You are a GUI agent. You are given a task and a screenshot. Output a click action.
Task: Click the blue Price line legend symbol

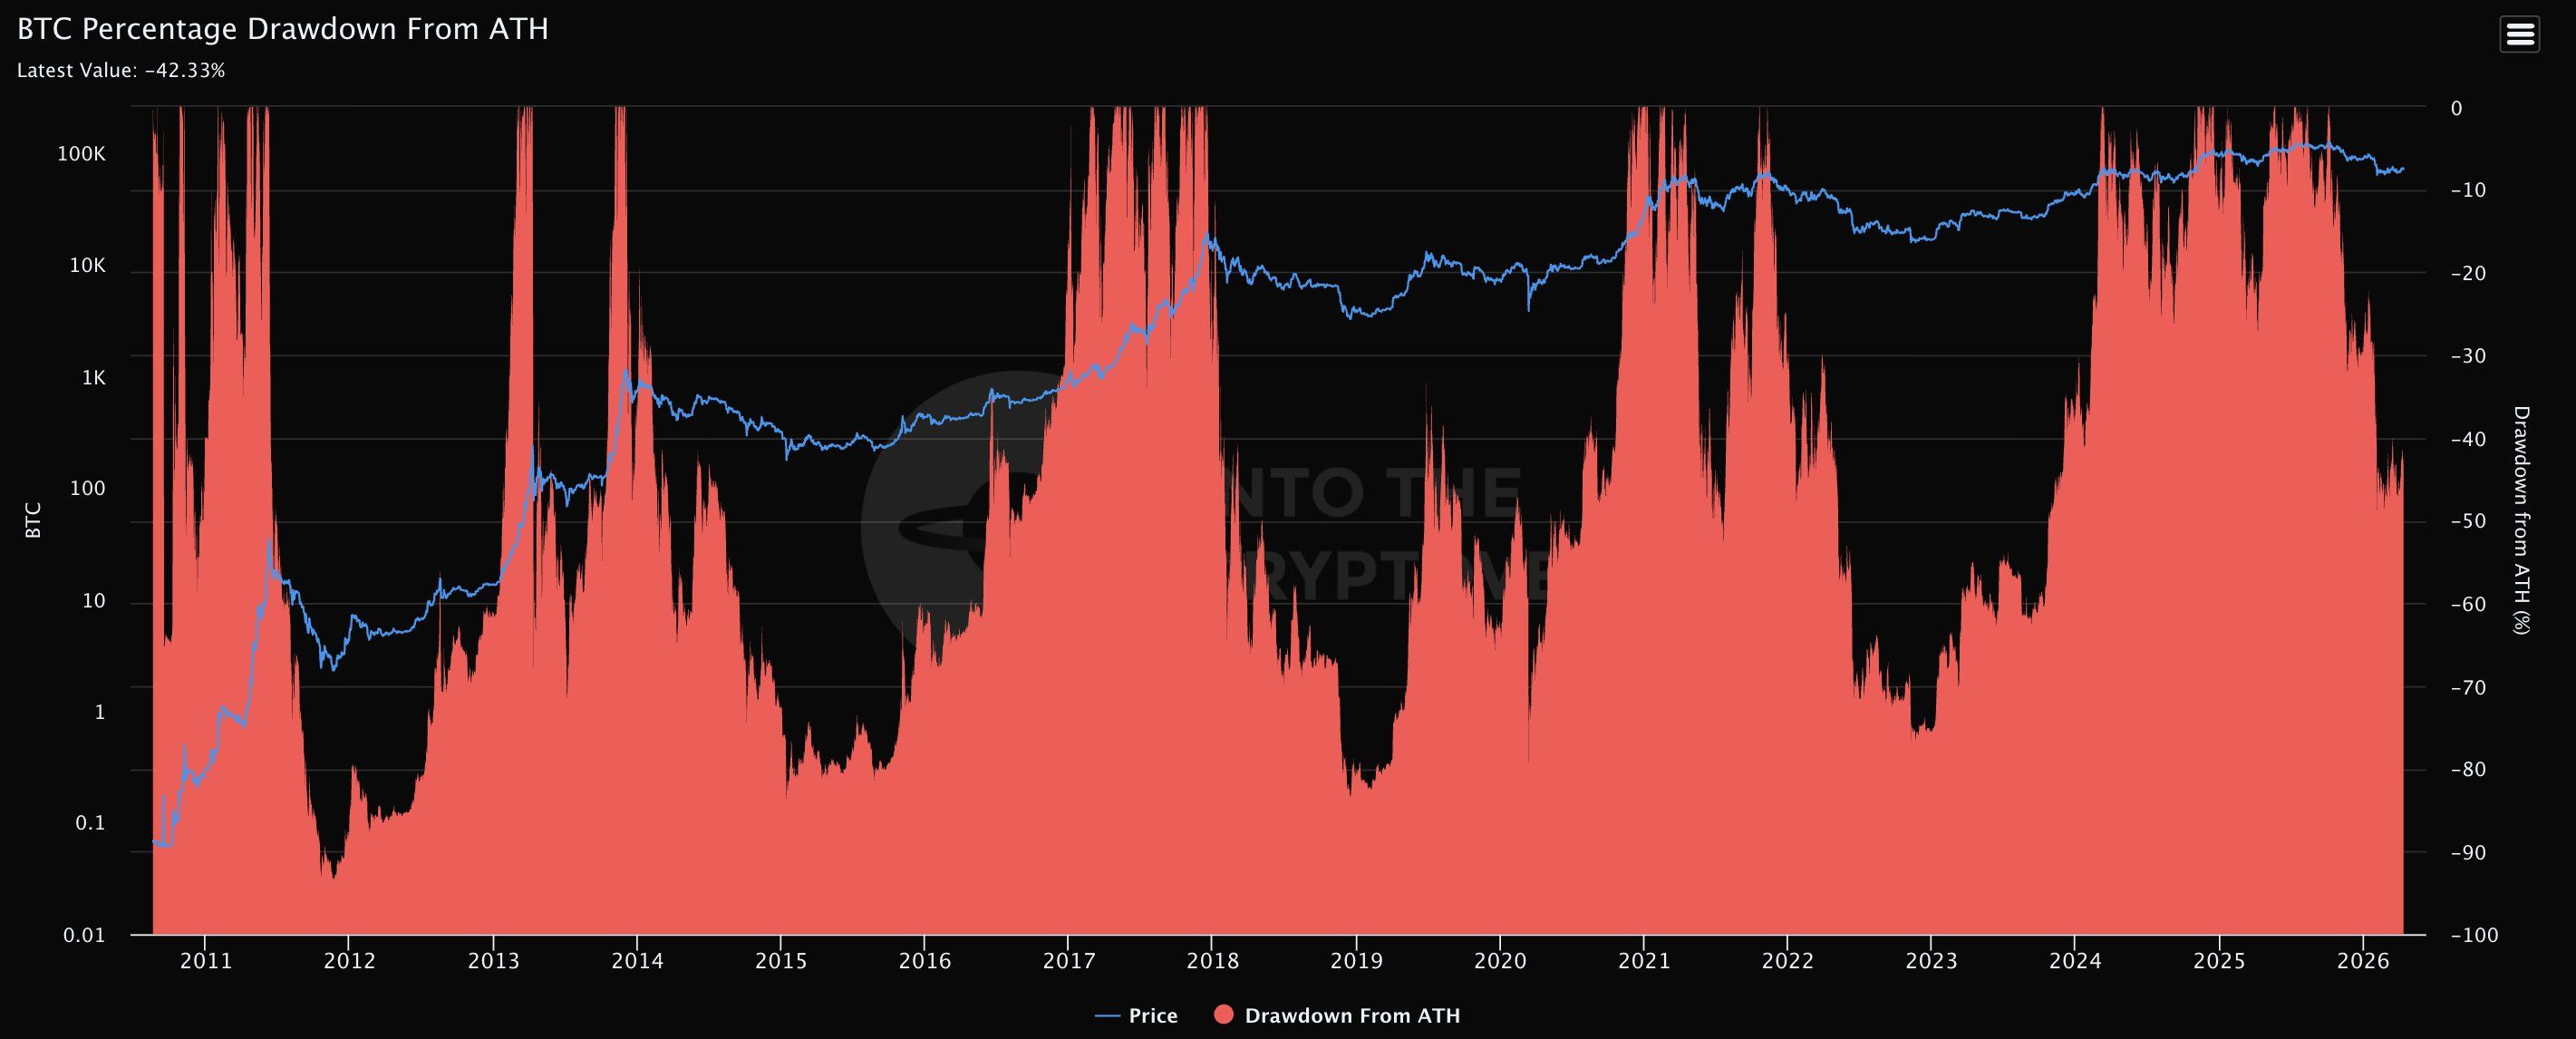coord(1107,1016)
